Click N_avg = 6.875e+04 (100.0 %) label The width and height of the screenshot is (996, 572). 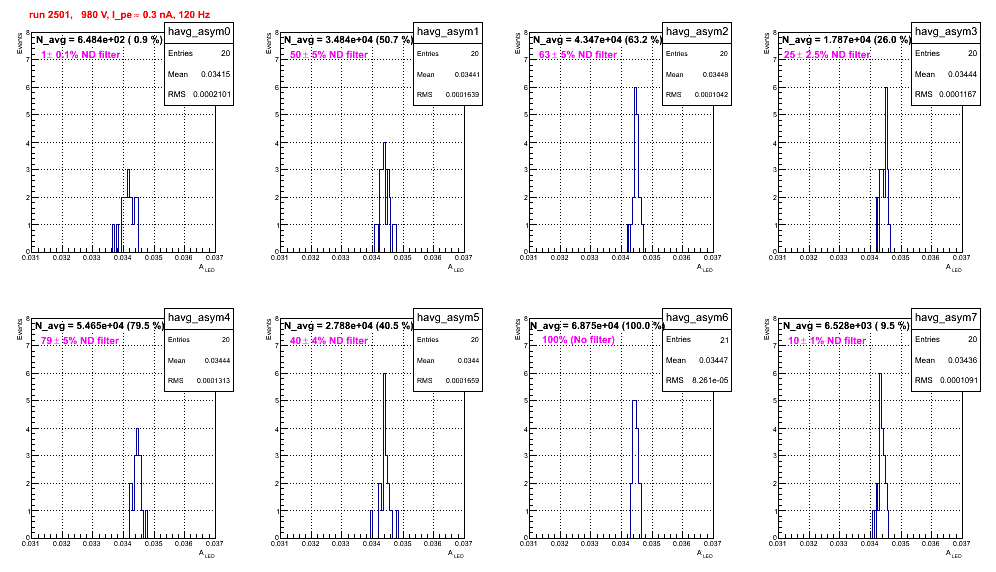tap(597, 325)
